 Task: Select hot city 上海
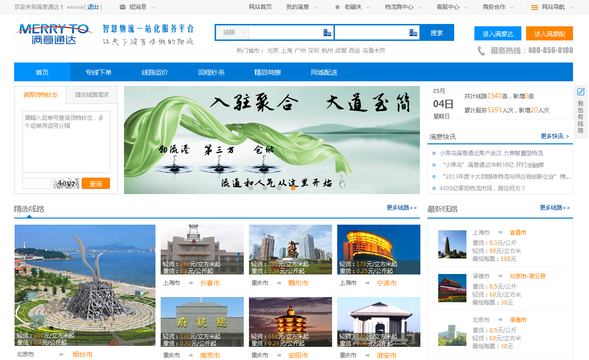(x=287, y=50)
